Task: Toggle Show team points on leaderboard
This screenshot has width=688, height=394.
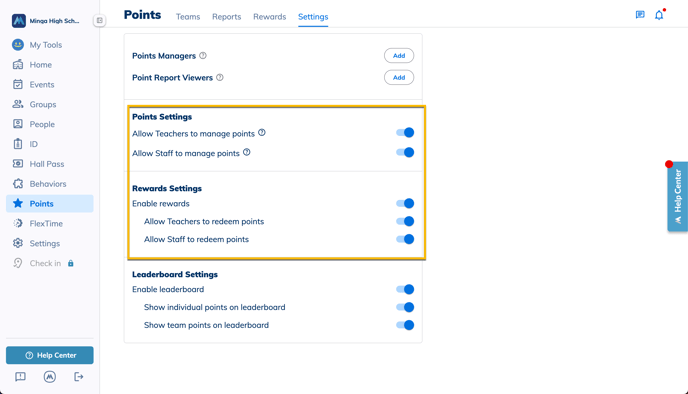Action: pos(405,325)
